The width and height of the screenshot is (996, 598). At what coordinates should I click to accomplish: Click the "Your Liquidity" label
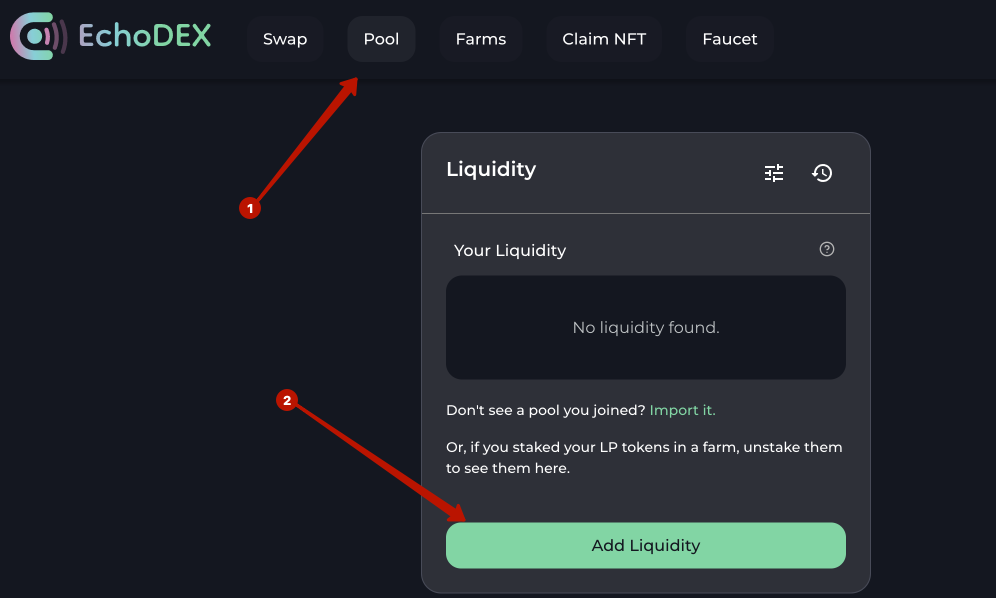click(x=510, y=250)
